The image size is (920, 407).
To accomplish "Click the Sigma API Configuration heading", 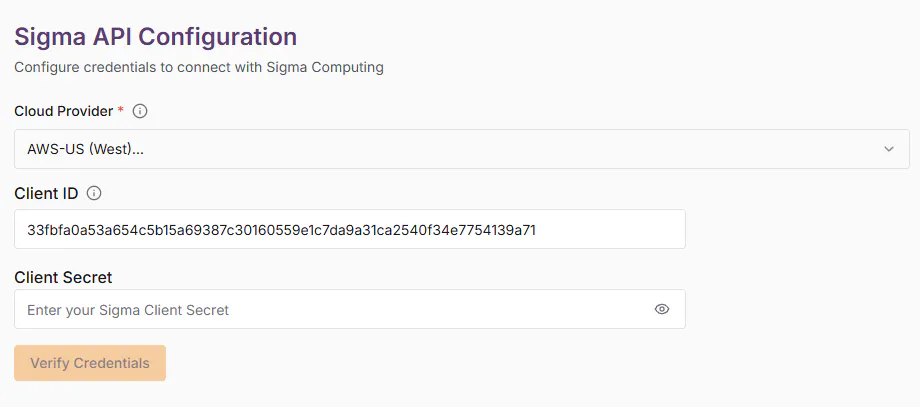I will coord(155,37).
